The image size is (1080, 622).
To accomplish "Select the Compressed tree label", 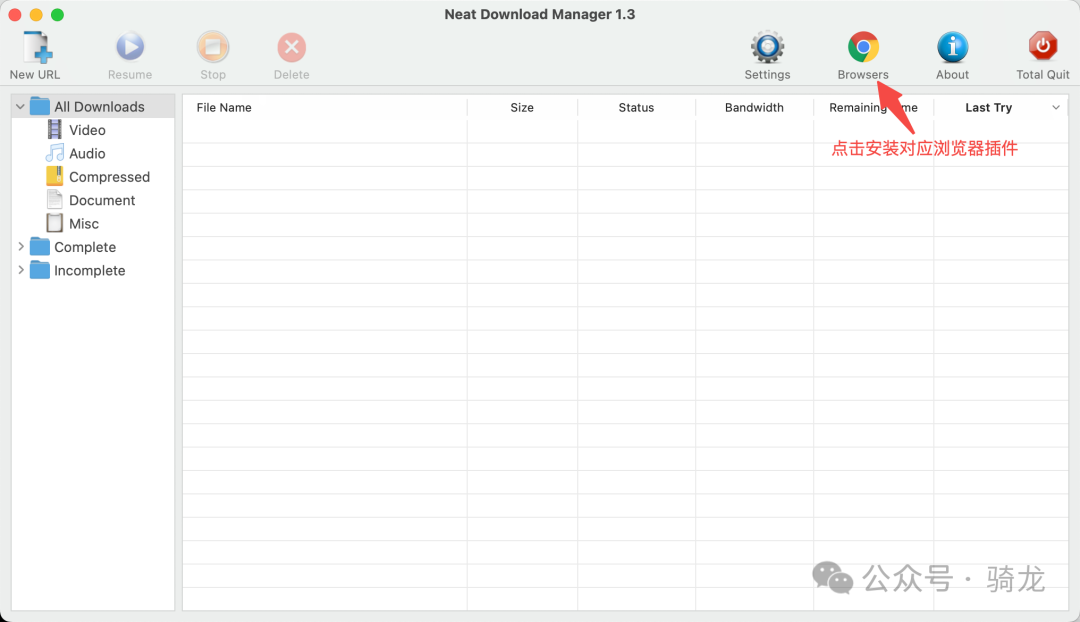I will coord(110,177).
